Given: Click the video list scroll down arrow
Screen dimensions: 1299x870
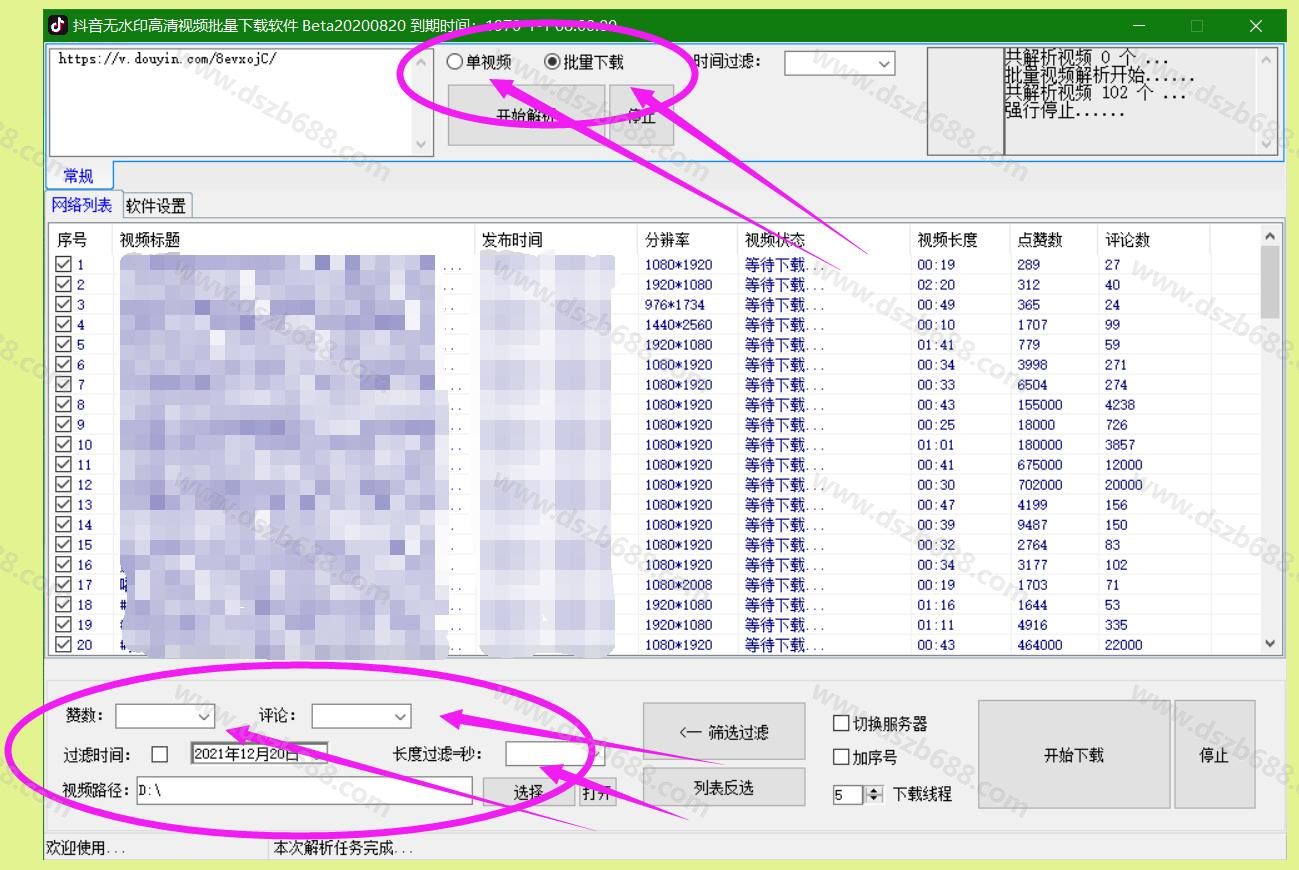Looking at the screenshot, I should point(1270,644).
